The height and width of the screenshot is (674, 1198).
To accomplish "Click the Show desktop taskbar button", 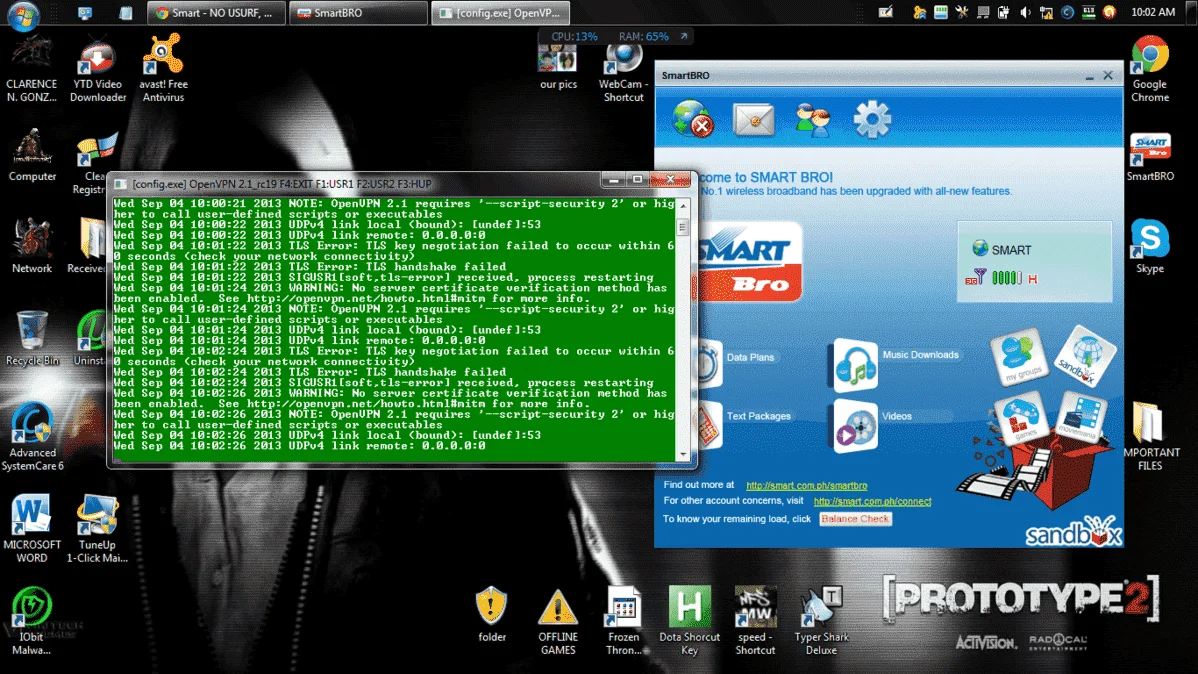I will (1191, 12).
